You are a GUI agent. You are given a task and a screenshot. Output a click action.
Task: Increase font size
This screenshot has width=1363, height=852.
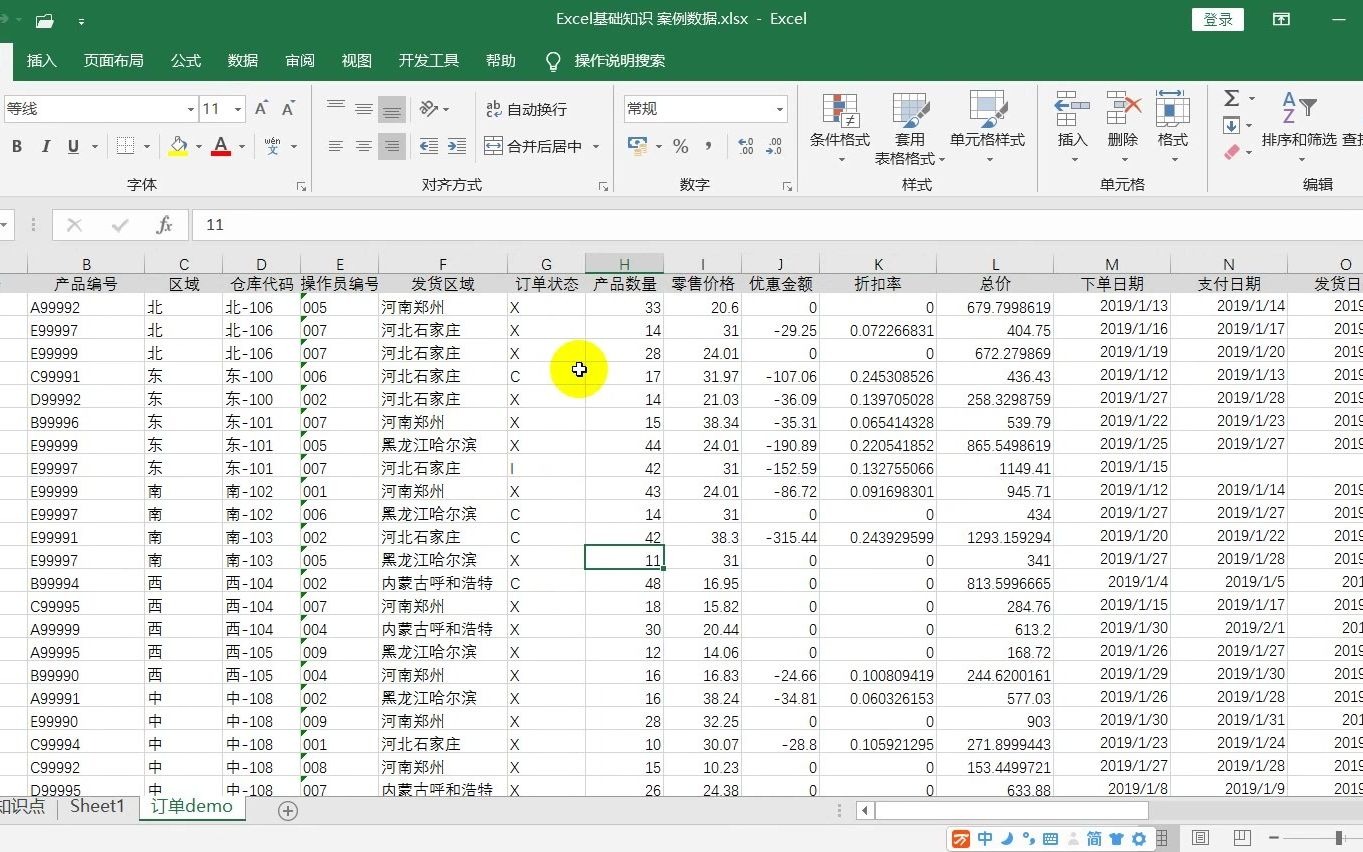click(261, 109)
